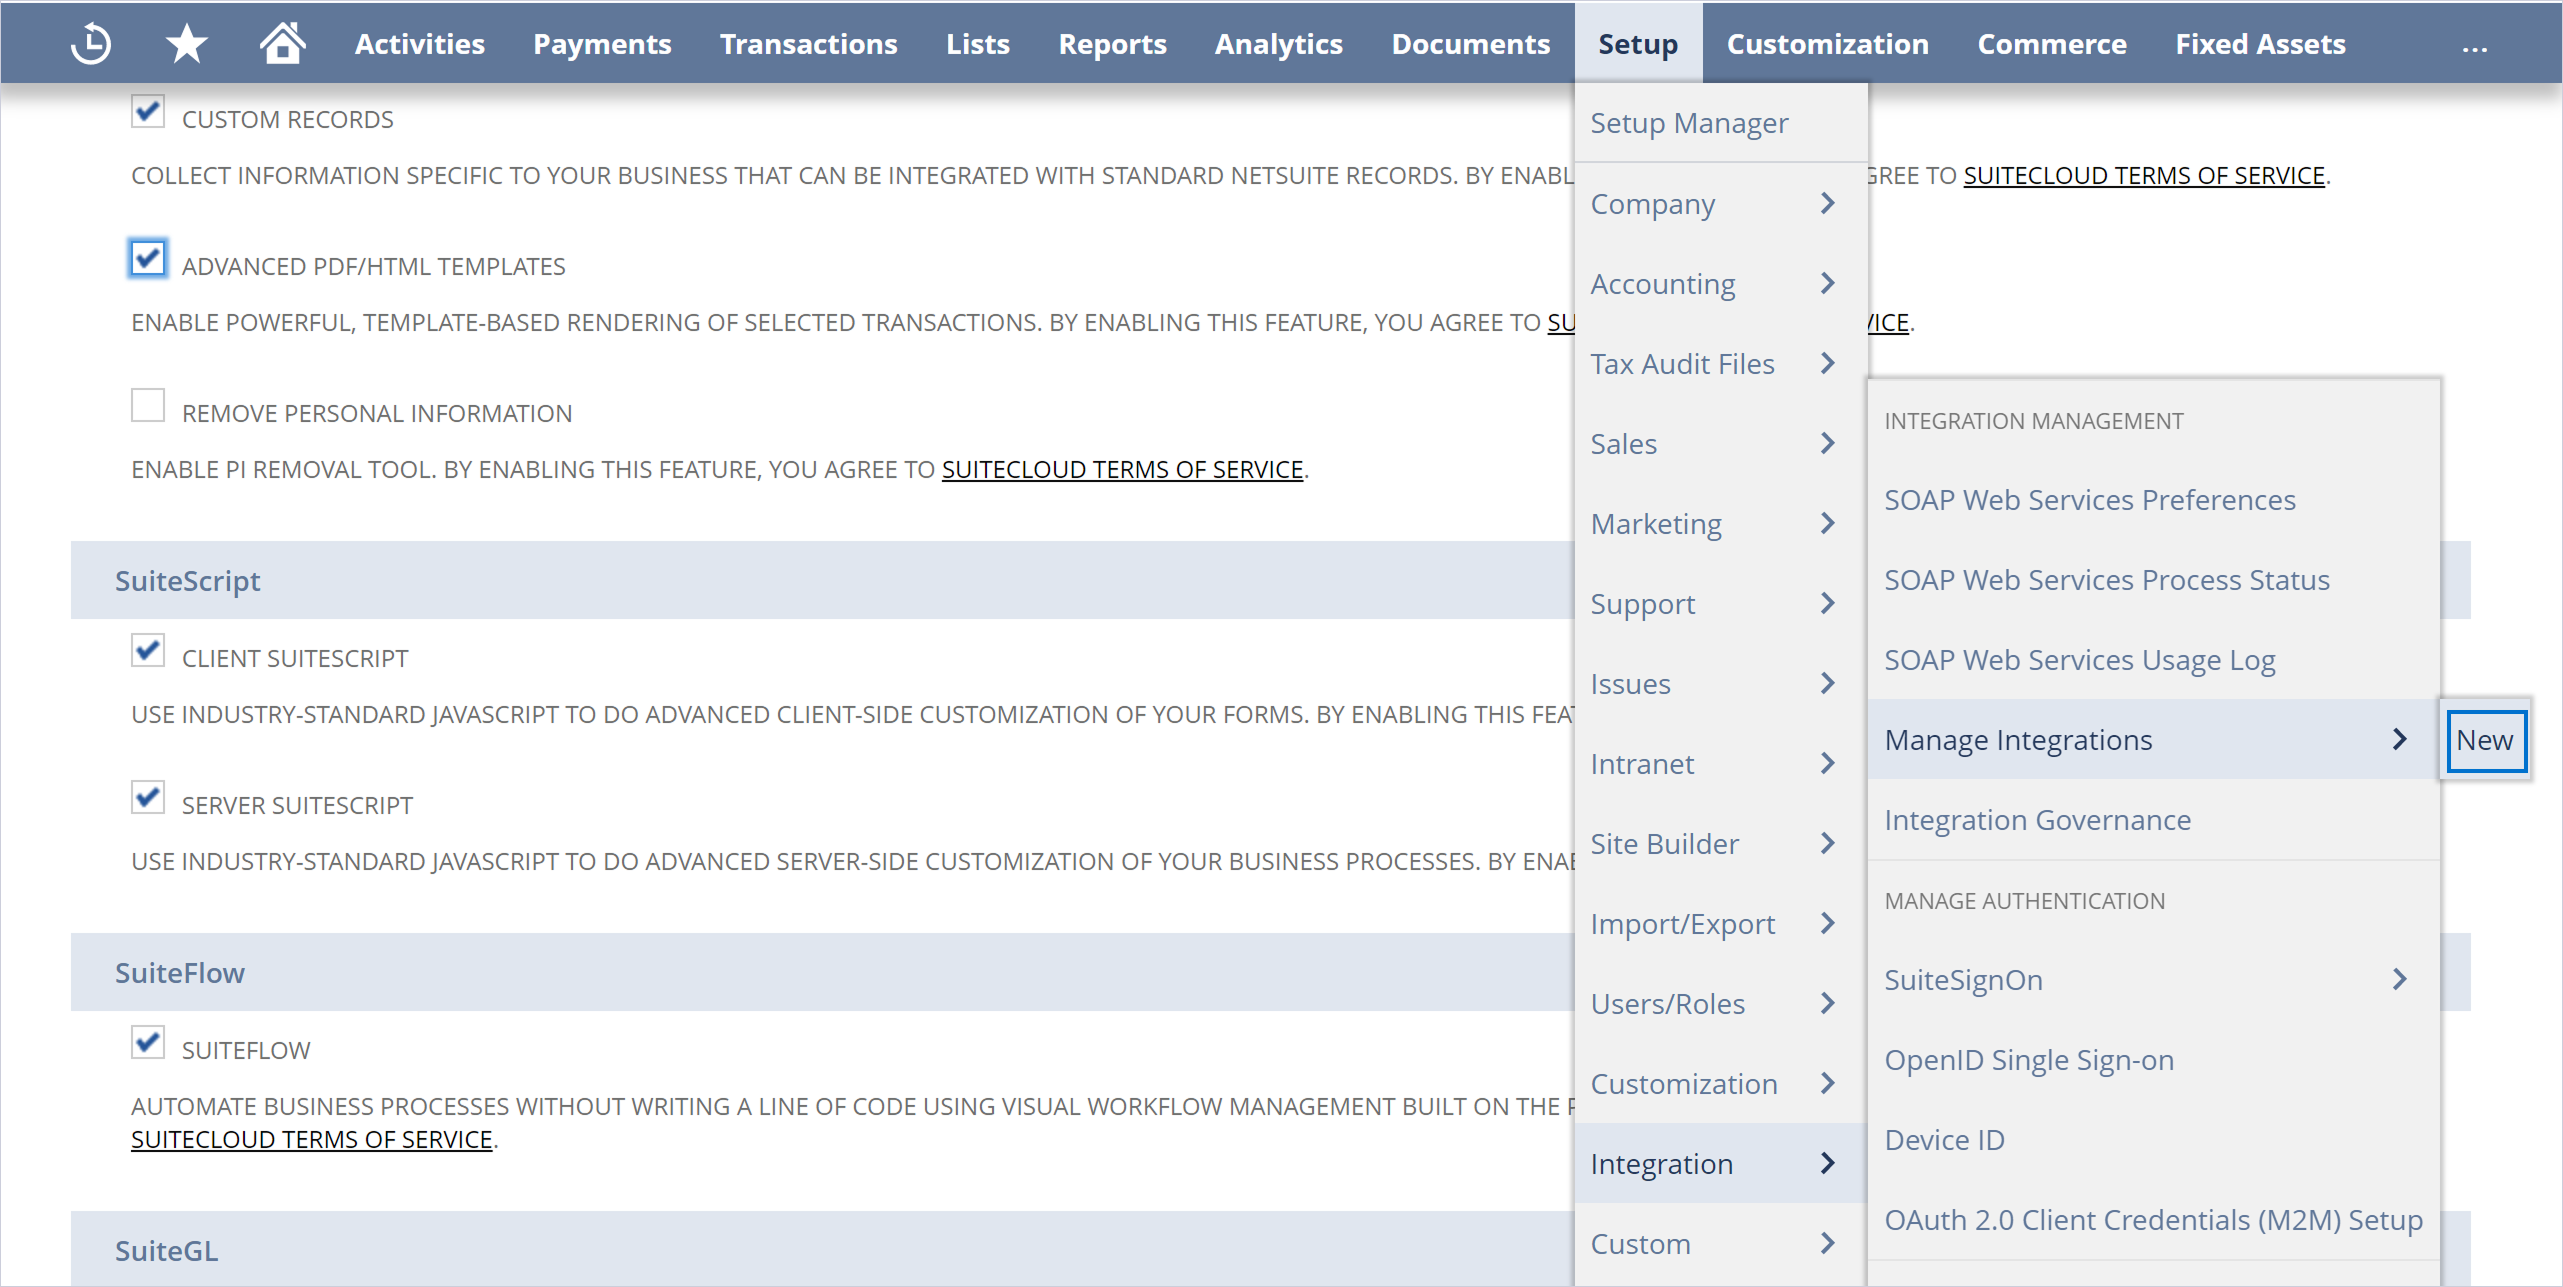Expand the Support submenu arrow

coord(1827,603)
